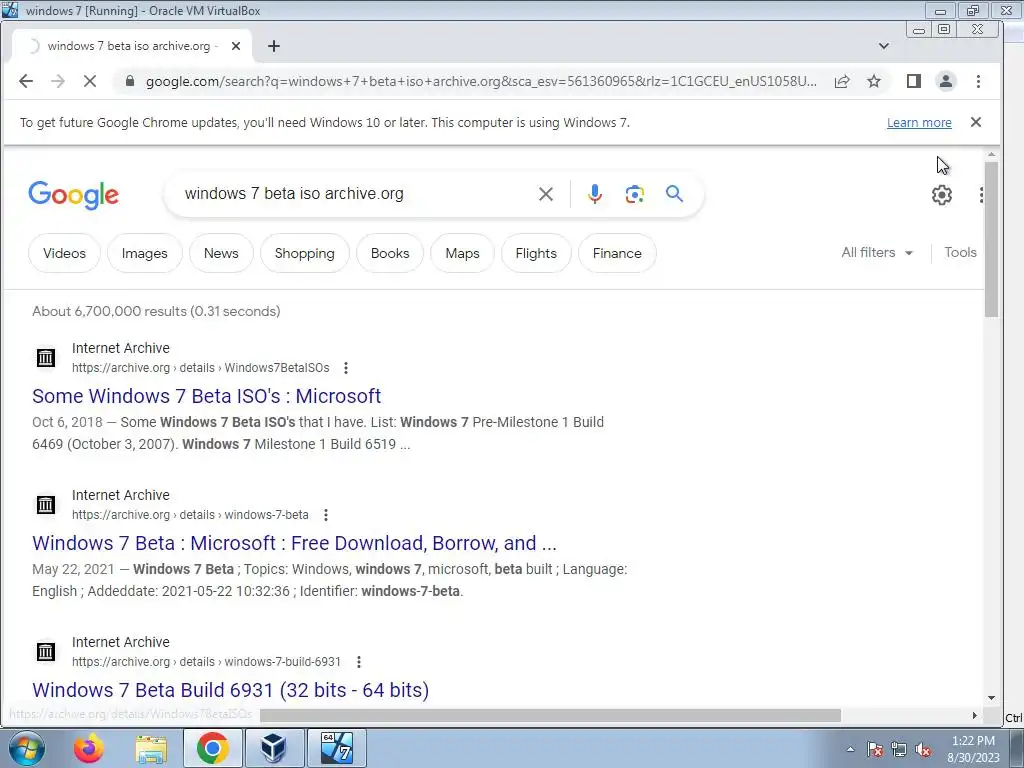Show hidden system tray icons
This screenshot has width=1024, height=768.
pos(850,749)
